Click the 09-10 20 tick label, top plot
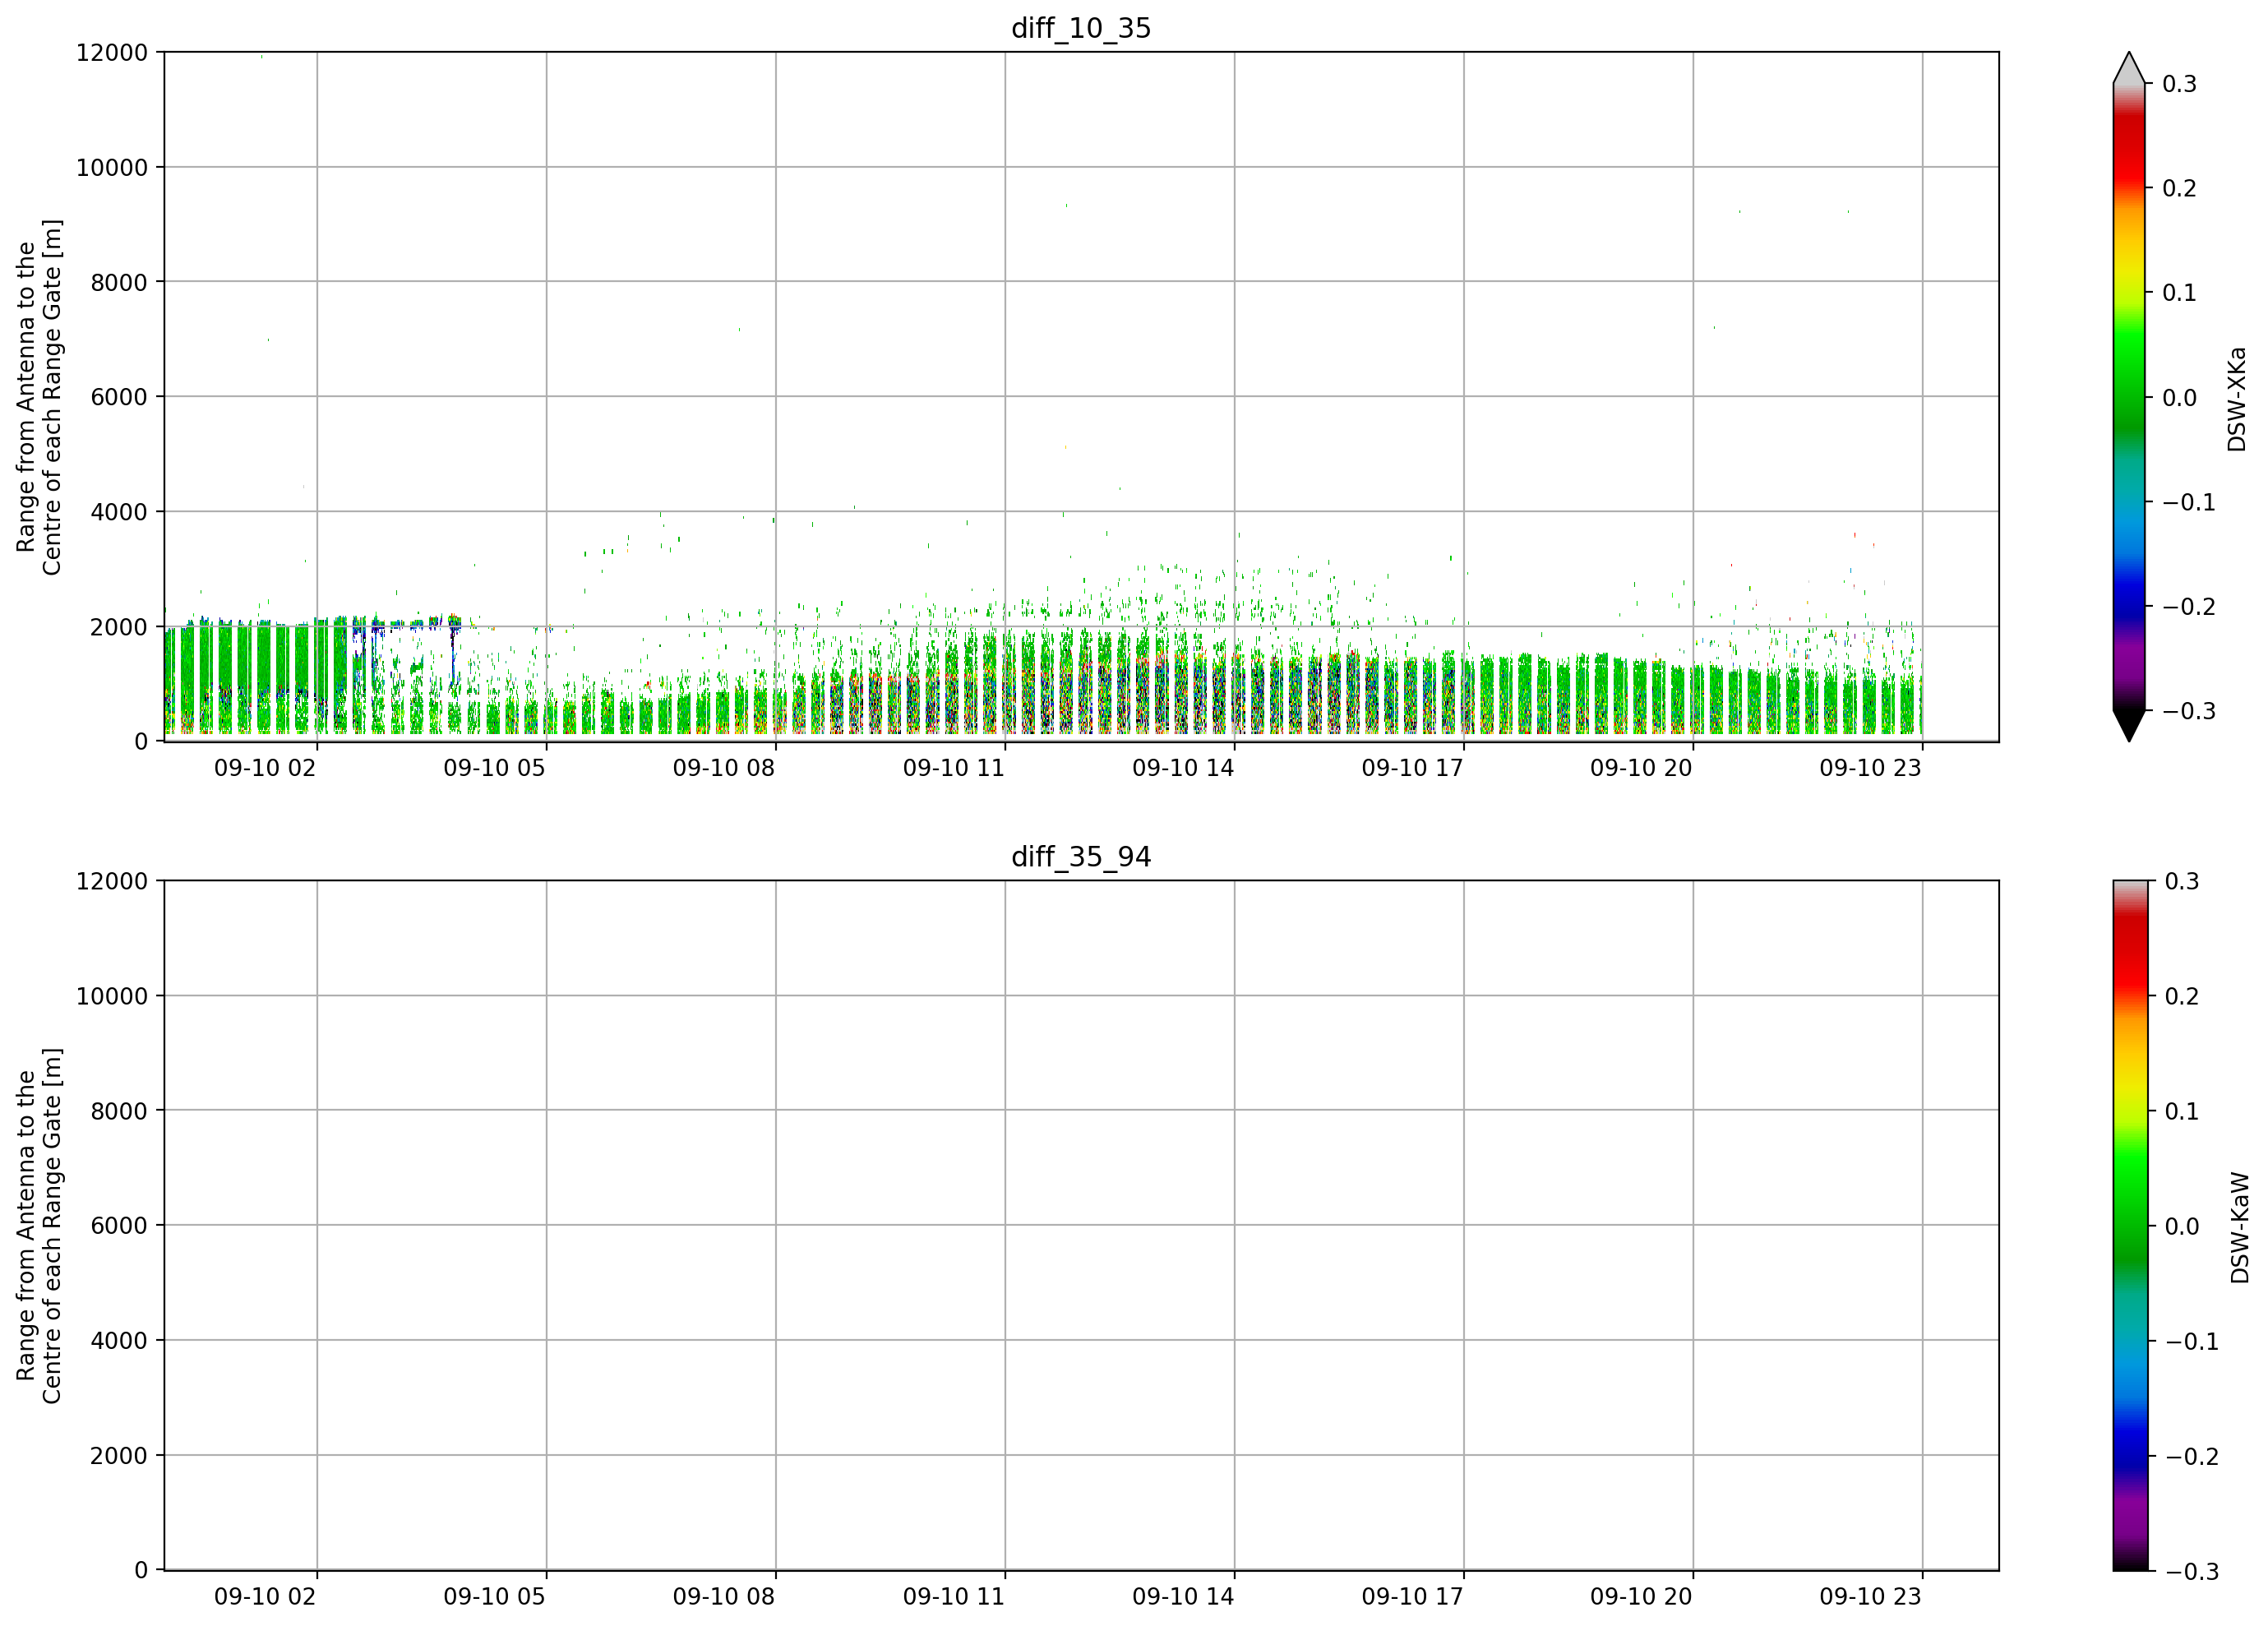The image size is (2268, 1626). pos(1641,768)
